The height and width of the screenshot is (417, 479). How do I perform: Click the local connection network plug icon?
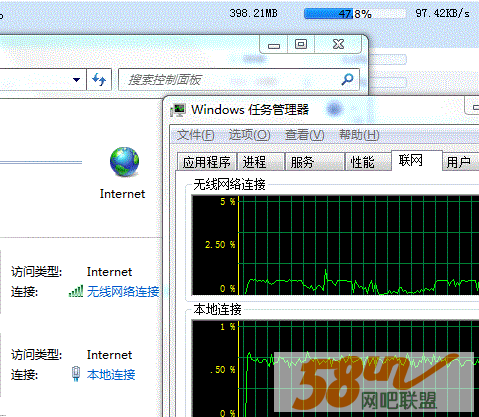[x=76, y=374]
